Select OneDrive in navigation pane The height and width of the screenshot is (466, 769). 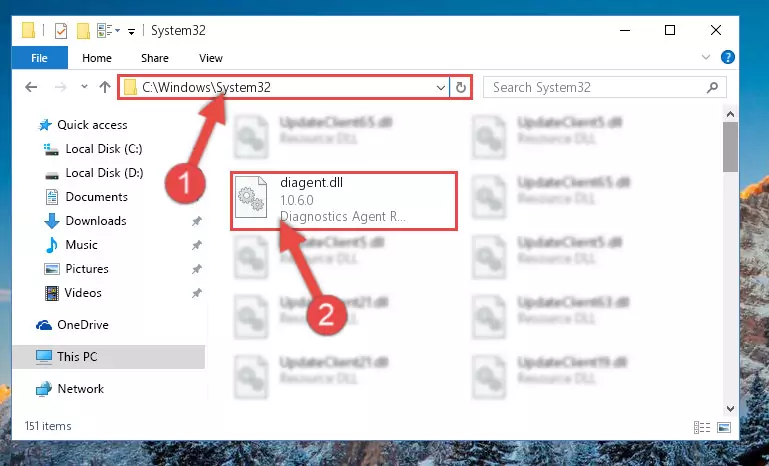82,325
